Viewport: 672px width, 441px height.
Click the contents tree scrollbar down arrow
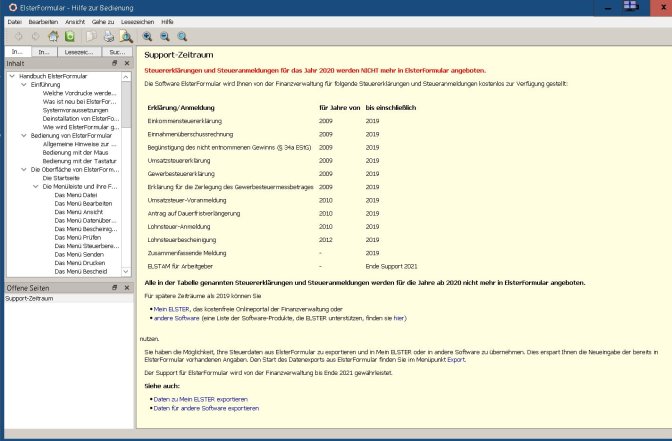tap(126, 271)
